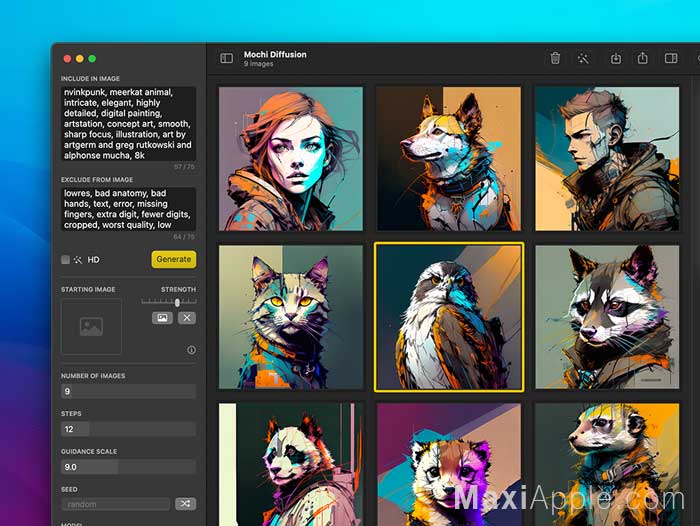This screenshot has width=700, height=526.
Task: Open the share icon in toolbar
Action: 642,58
